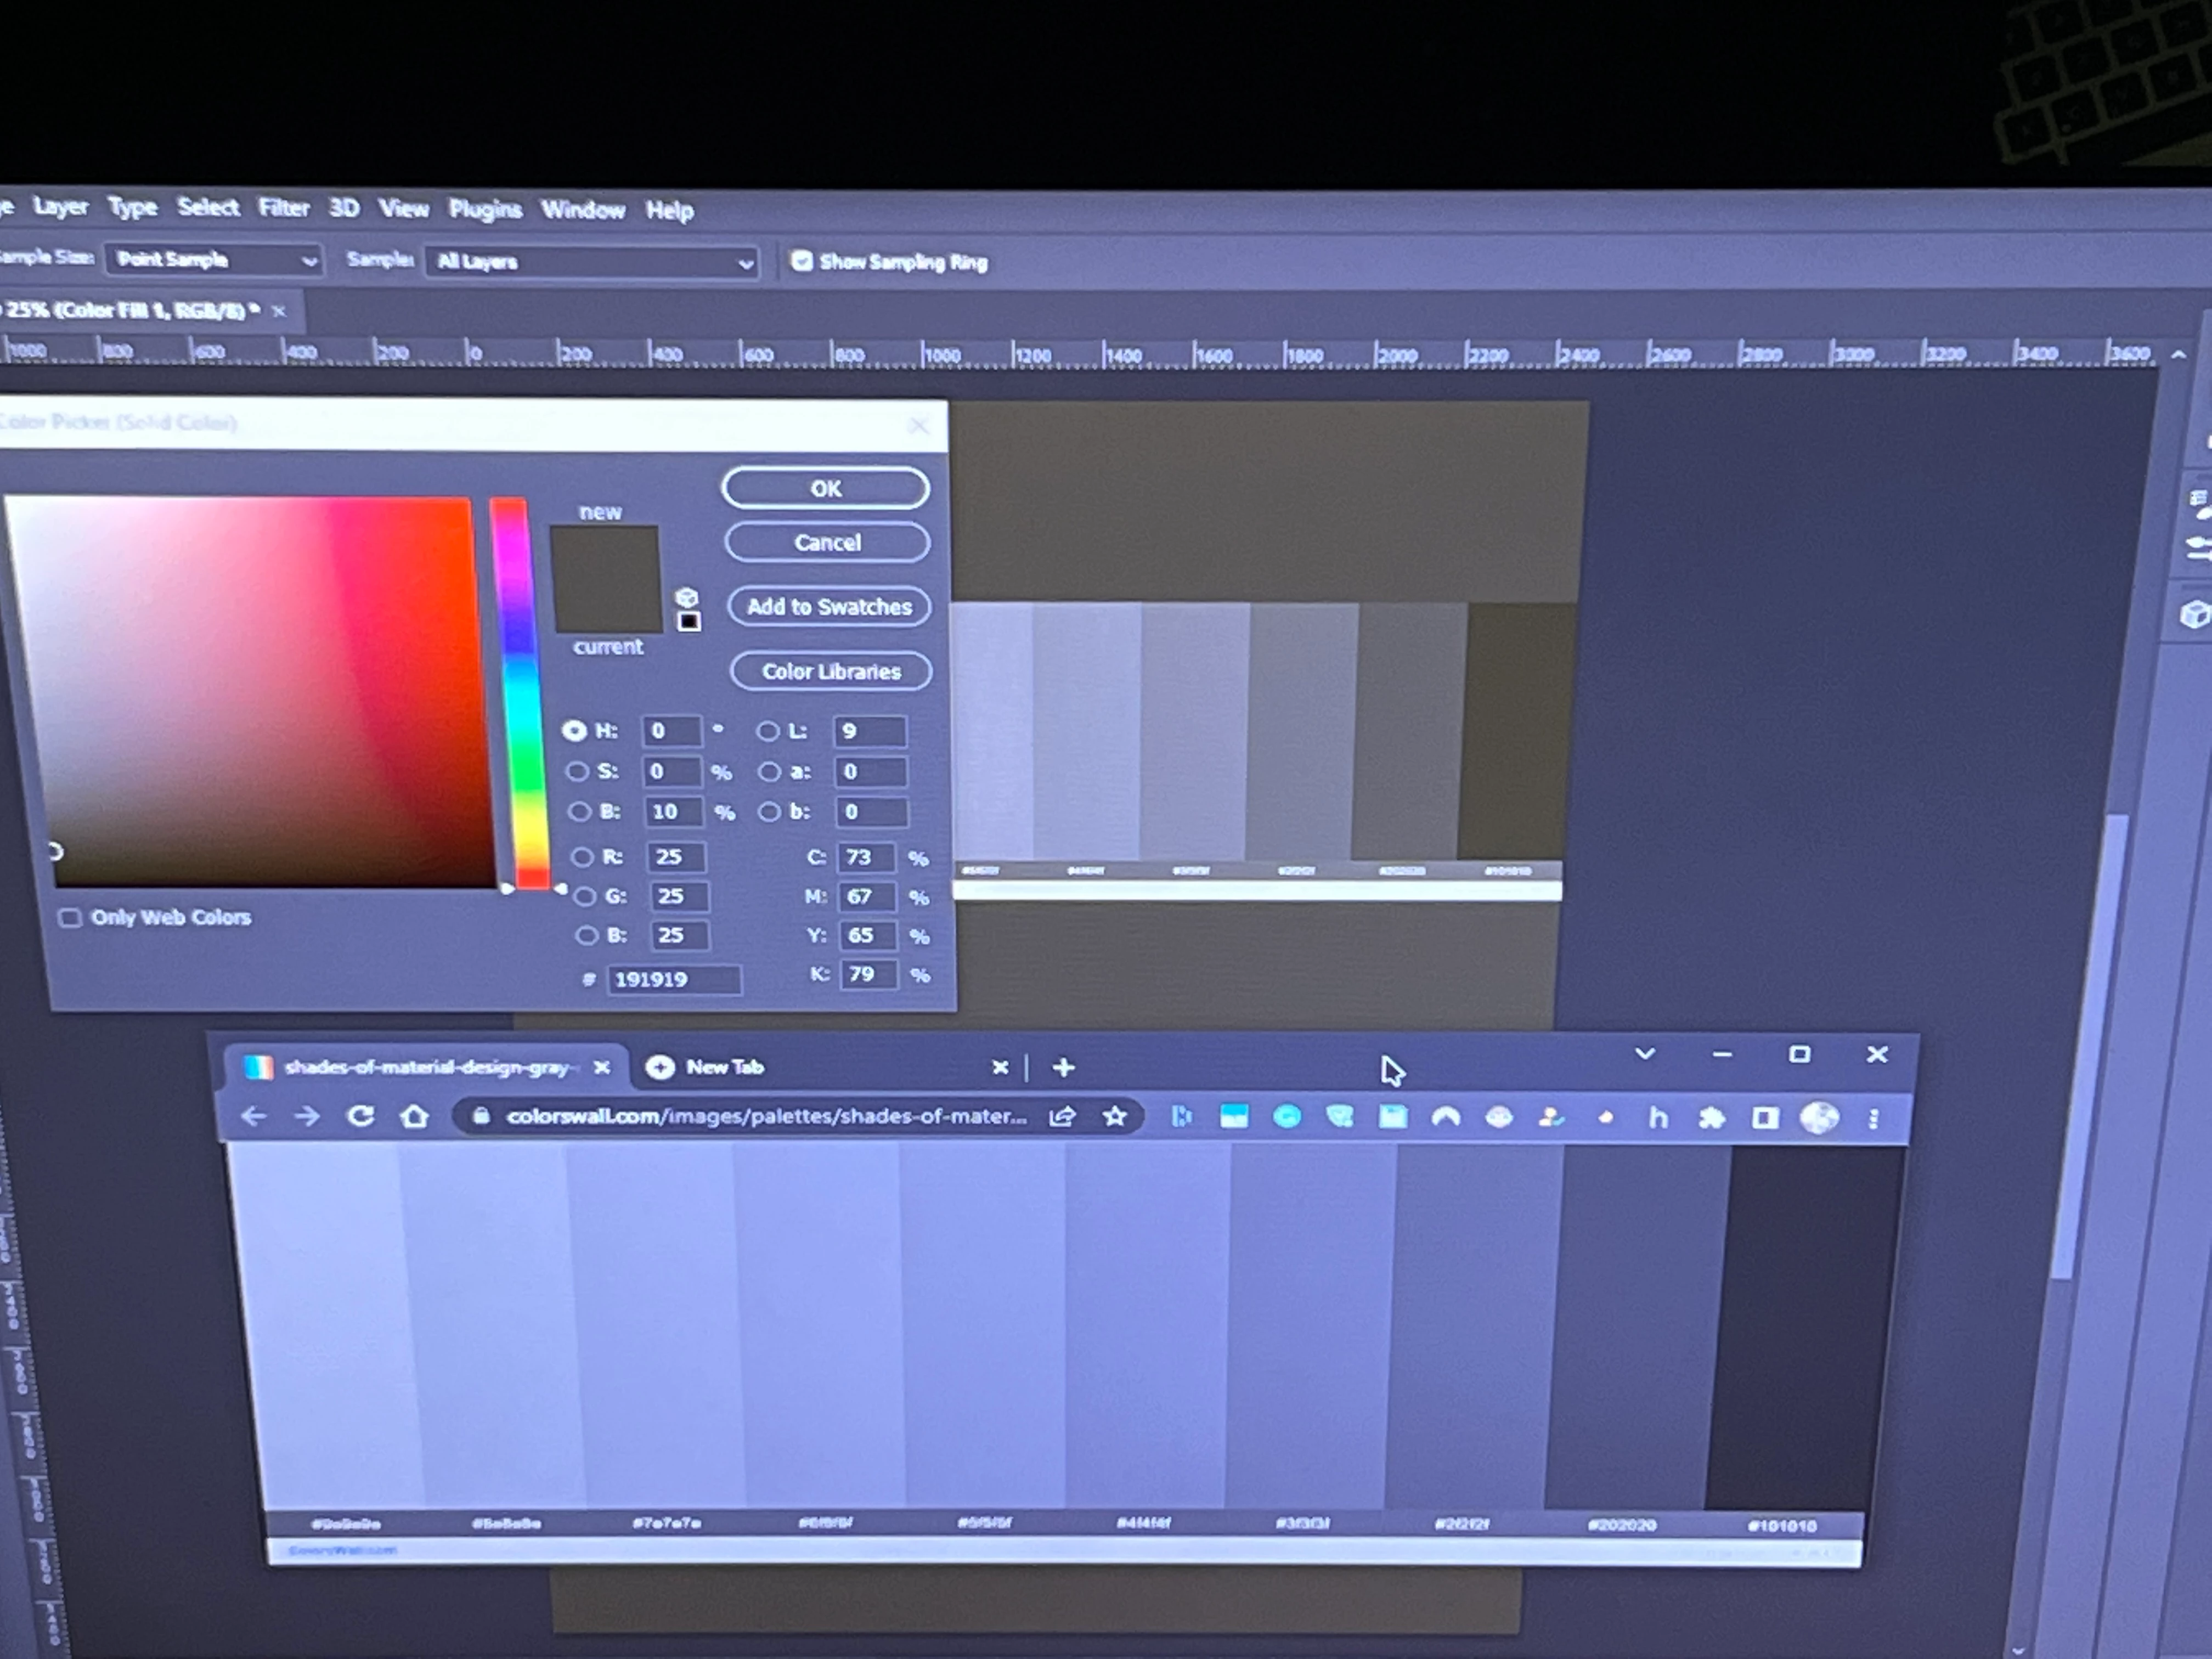
Task: Click the web-safe color cube icon
Action: (686, 597)
